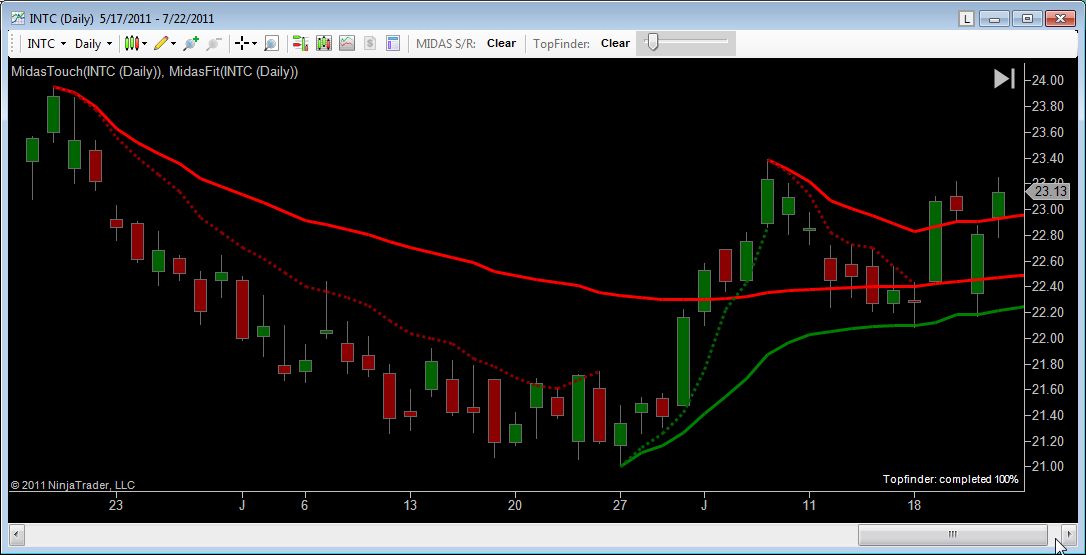Expand the INTC instrument dropdown
This screenshot has height=555, width=1086.
tap(46, 43)
